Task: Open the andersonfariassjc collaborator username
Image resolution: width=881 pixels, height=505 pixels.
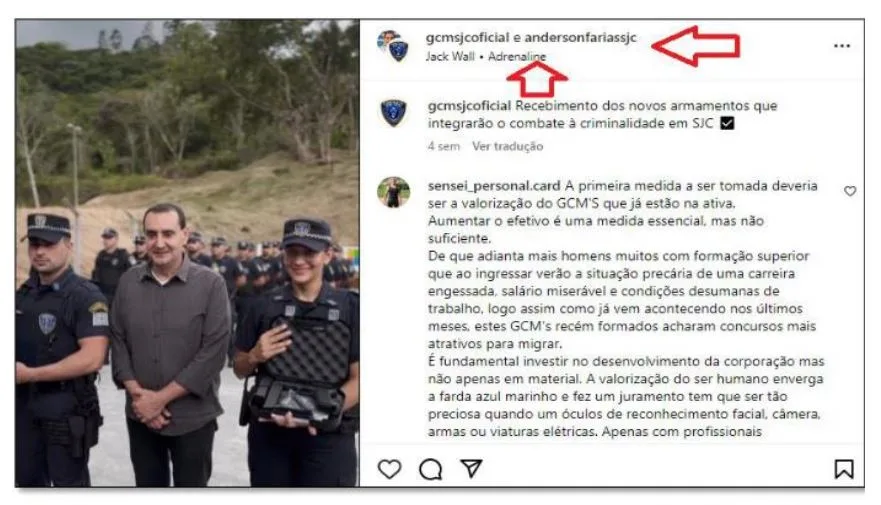Action: click(580, 38)
